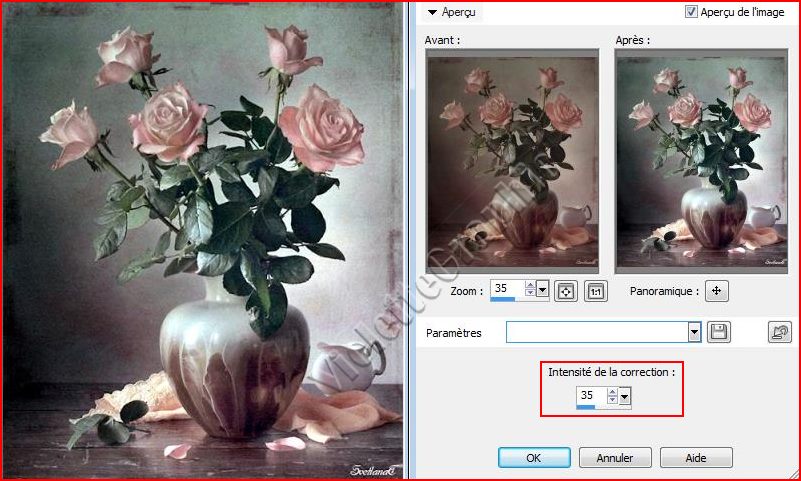Click the blue slider bar under Intensité value
The width and height of the screenshot is (801, 481).
(x=586, y=407)
